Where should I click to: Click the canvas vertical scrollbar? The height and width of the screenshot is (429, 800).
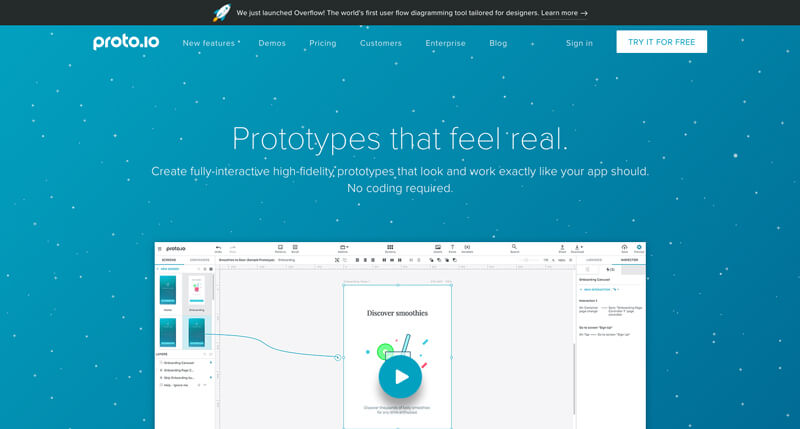coord(574,379)
